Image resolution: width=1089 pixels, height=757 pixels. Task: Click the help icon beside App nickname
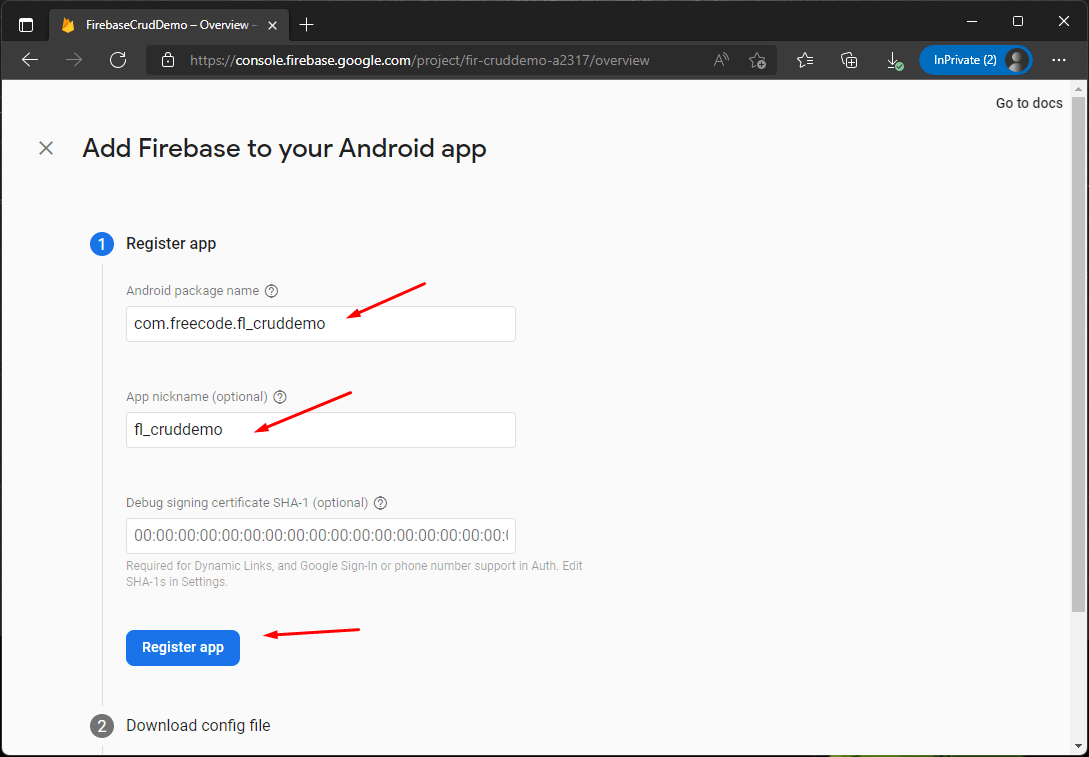[279, 396]
